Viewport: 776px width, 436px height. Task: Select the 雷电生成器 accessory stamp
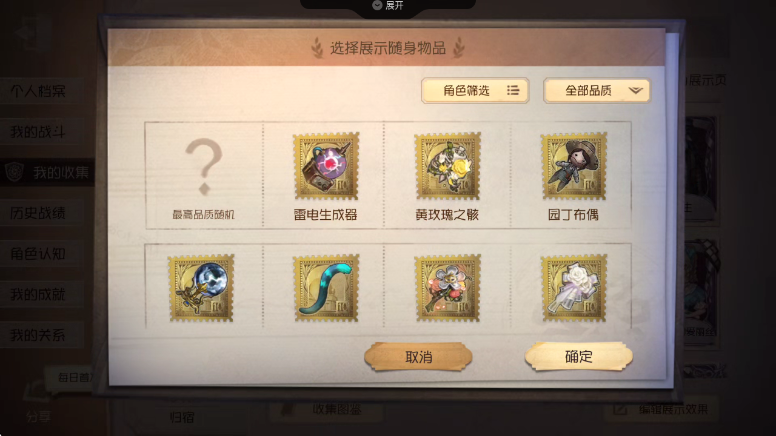[326, 166]
